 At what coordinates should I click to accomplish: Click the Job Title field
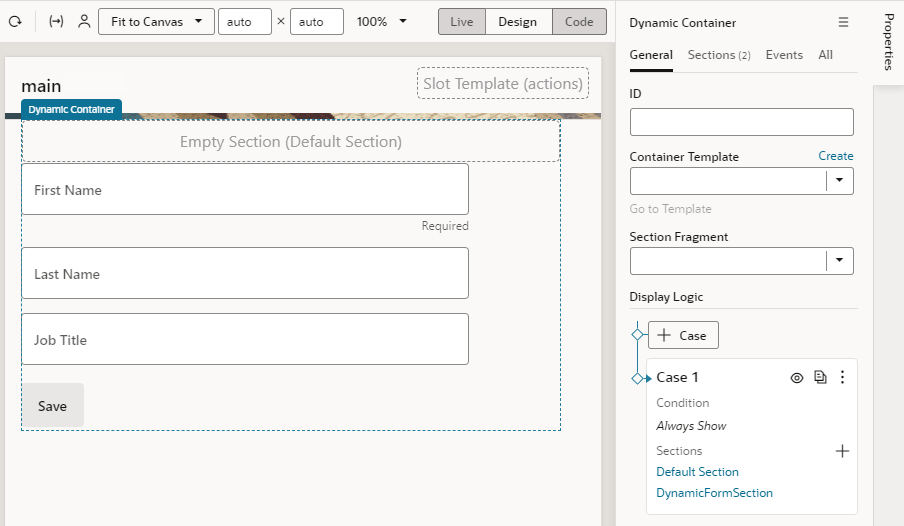pyautogui.click(x=245, y=340)
